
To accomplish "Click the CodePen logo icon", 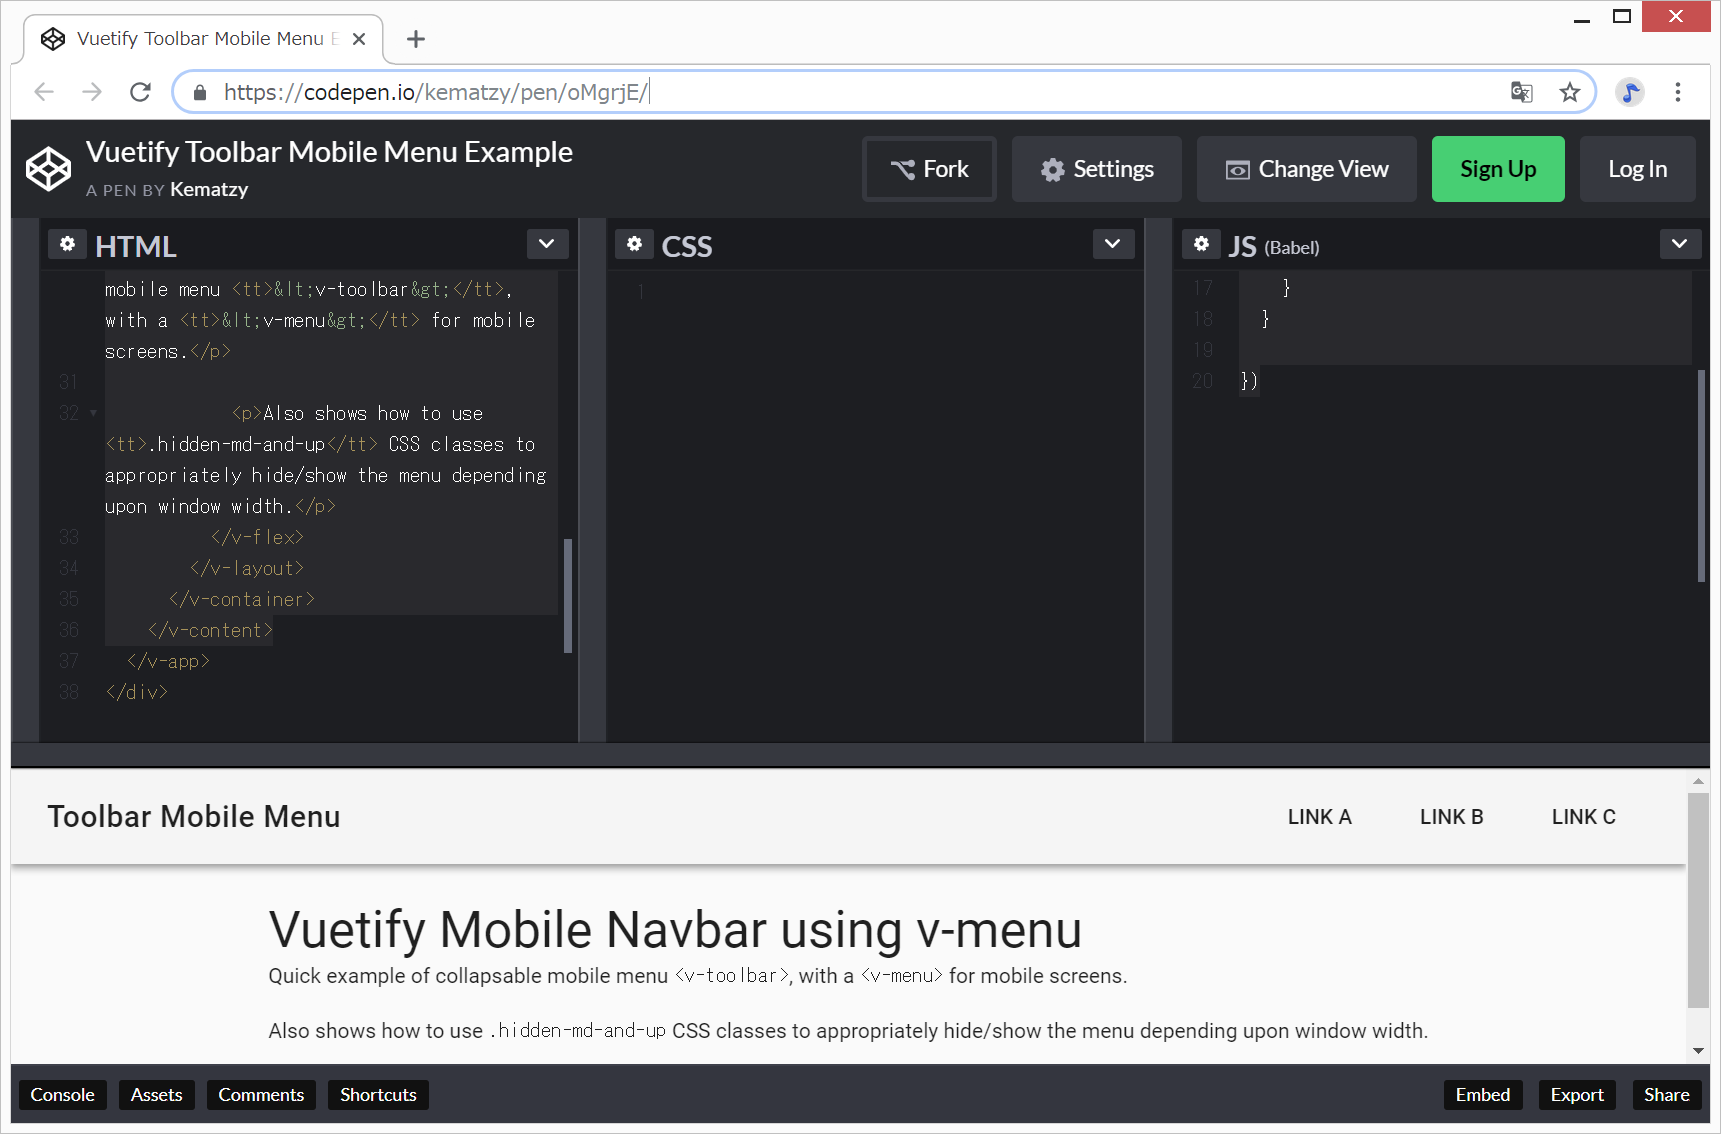I will point(48,169).
